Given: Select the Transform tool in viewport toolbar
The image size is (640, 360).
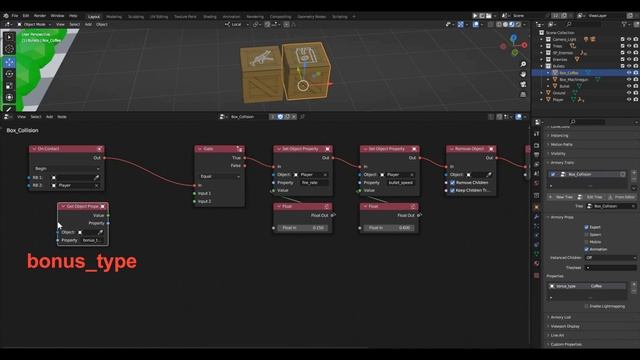Looking at the screenshot, I should point(9,98).
